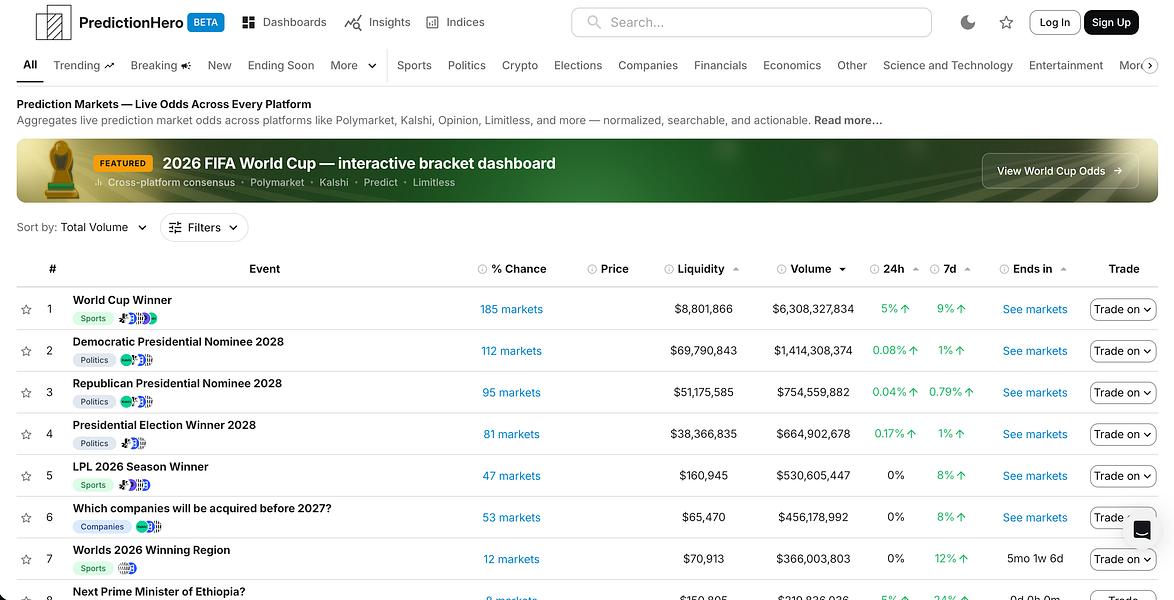This screenshot has height=600, width=1174.
Task: Click the Liquidity column info icon
Action: (669, 269)
